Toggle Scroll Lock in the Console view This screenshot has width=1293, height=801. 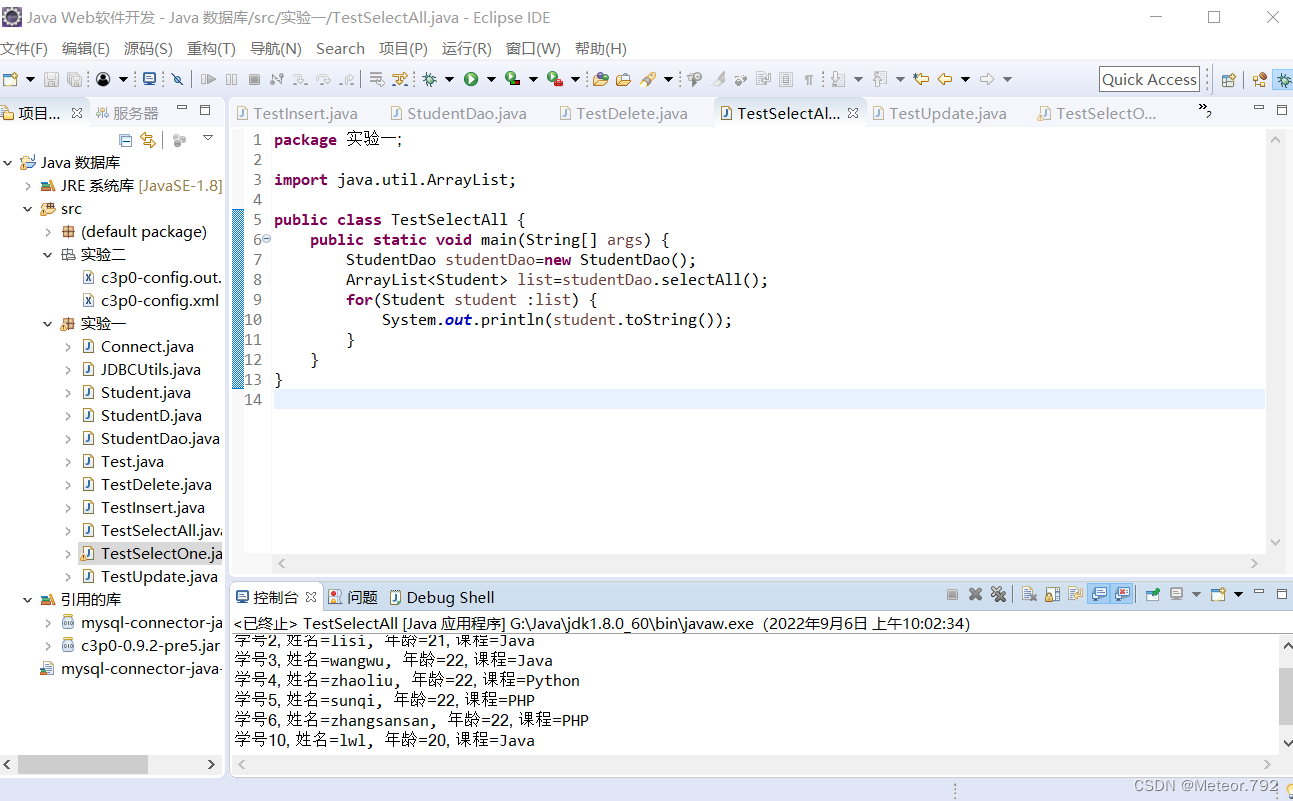point(1052,594)
